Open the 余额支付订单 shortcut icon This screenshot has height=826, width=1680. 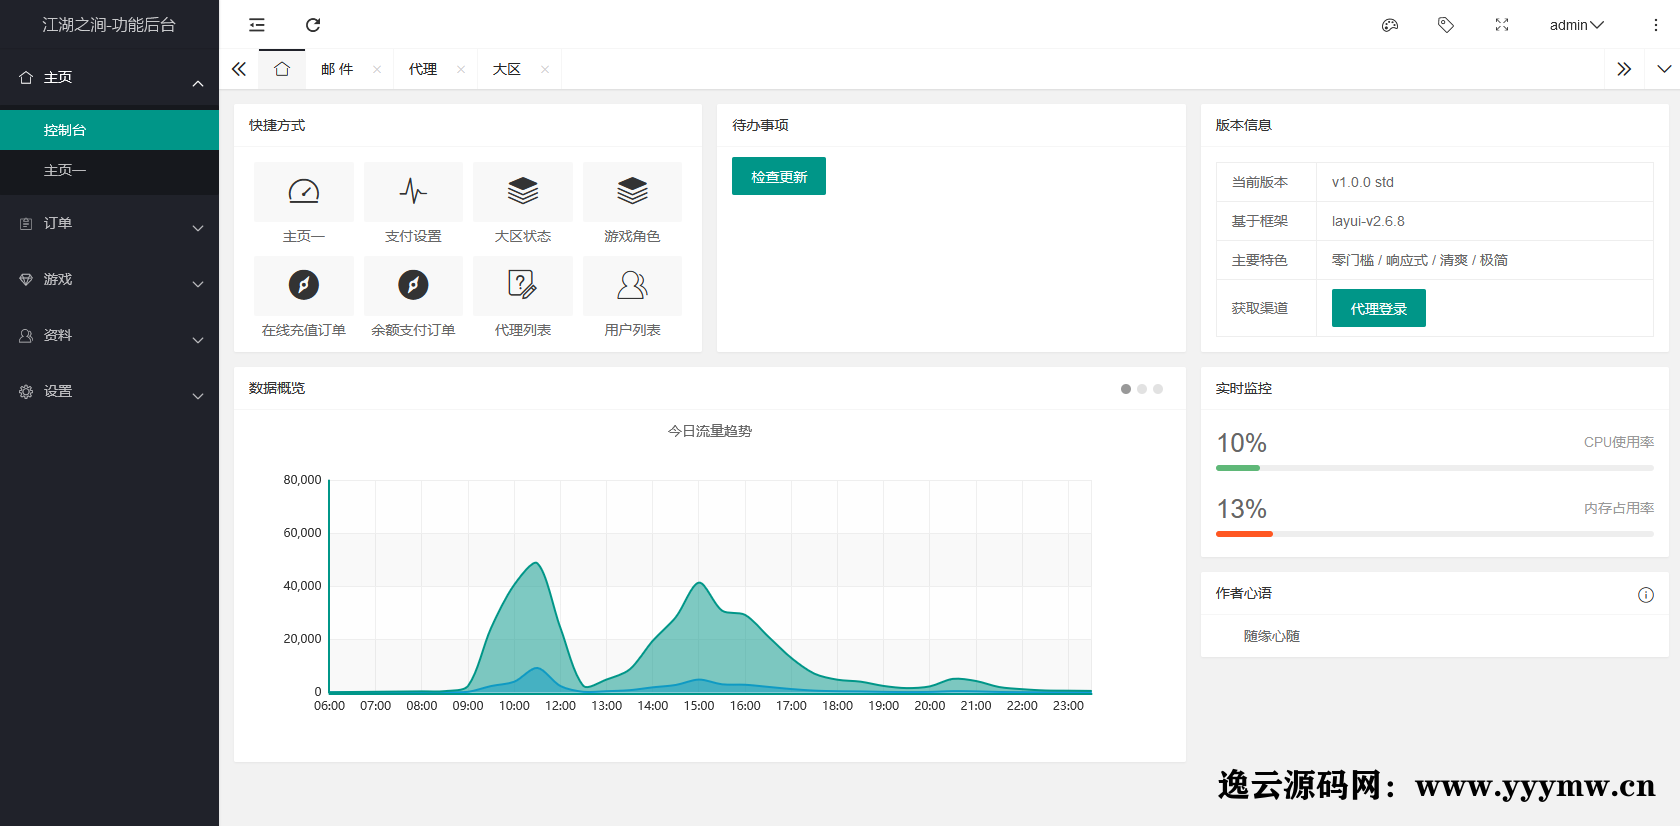(x=413, y=286)
